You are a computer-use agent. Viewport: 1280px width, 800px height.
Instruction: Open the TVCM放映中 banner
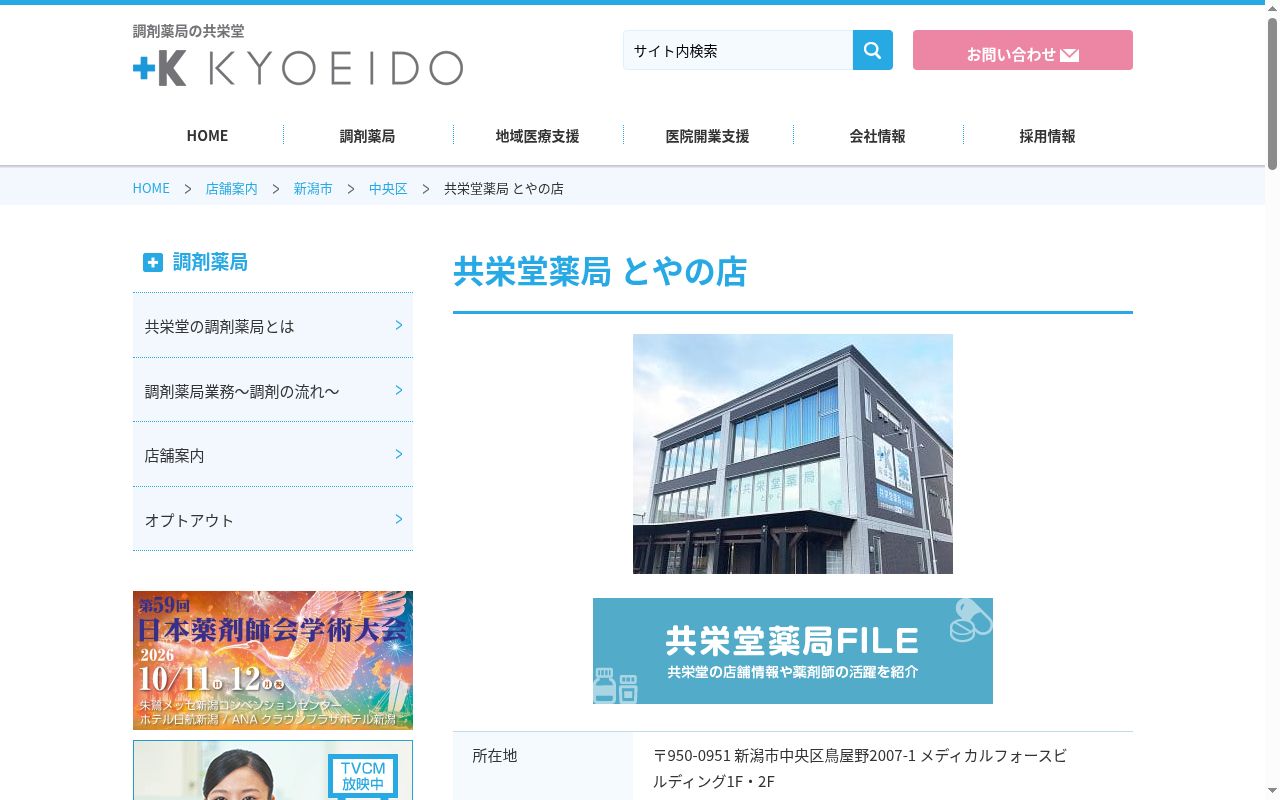point(273,770)
